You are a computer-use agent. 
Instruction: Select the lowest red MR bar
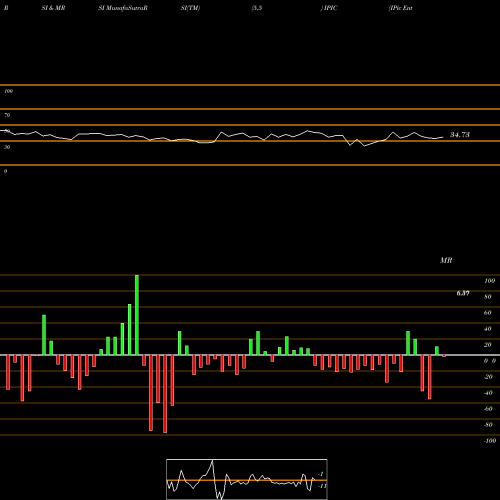tap(165, 394)
